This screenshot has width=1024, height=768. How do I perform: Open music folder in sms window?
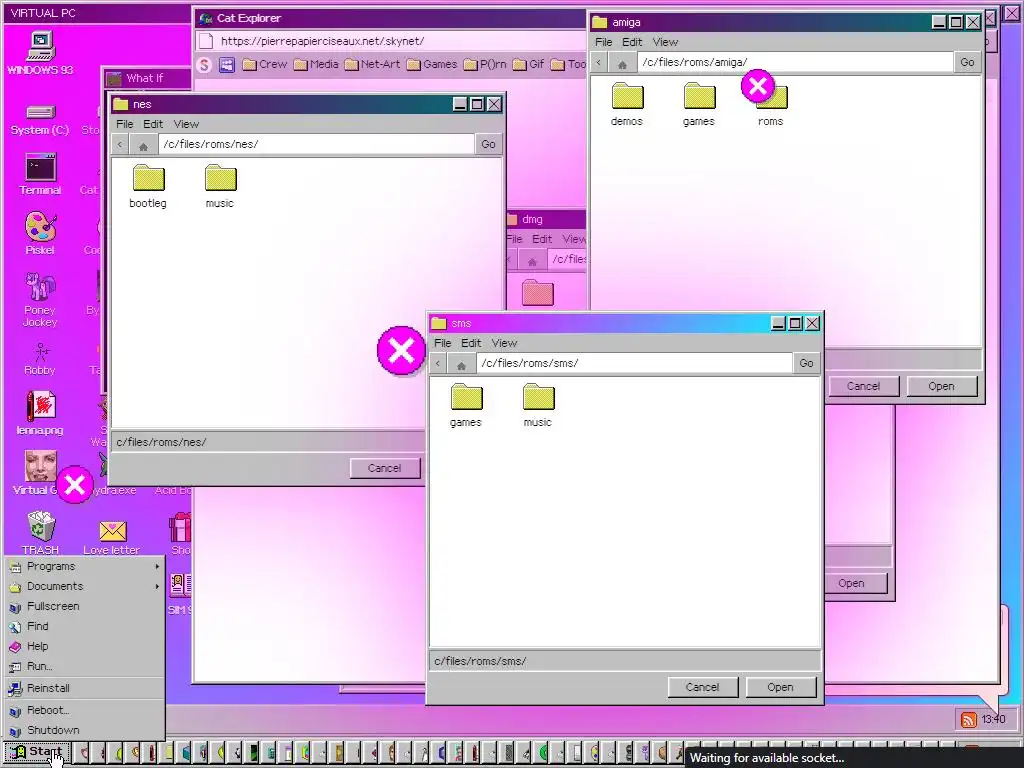point(538,406)
